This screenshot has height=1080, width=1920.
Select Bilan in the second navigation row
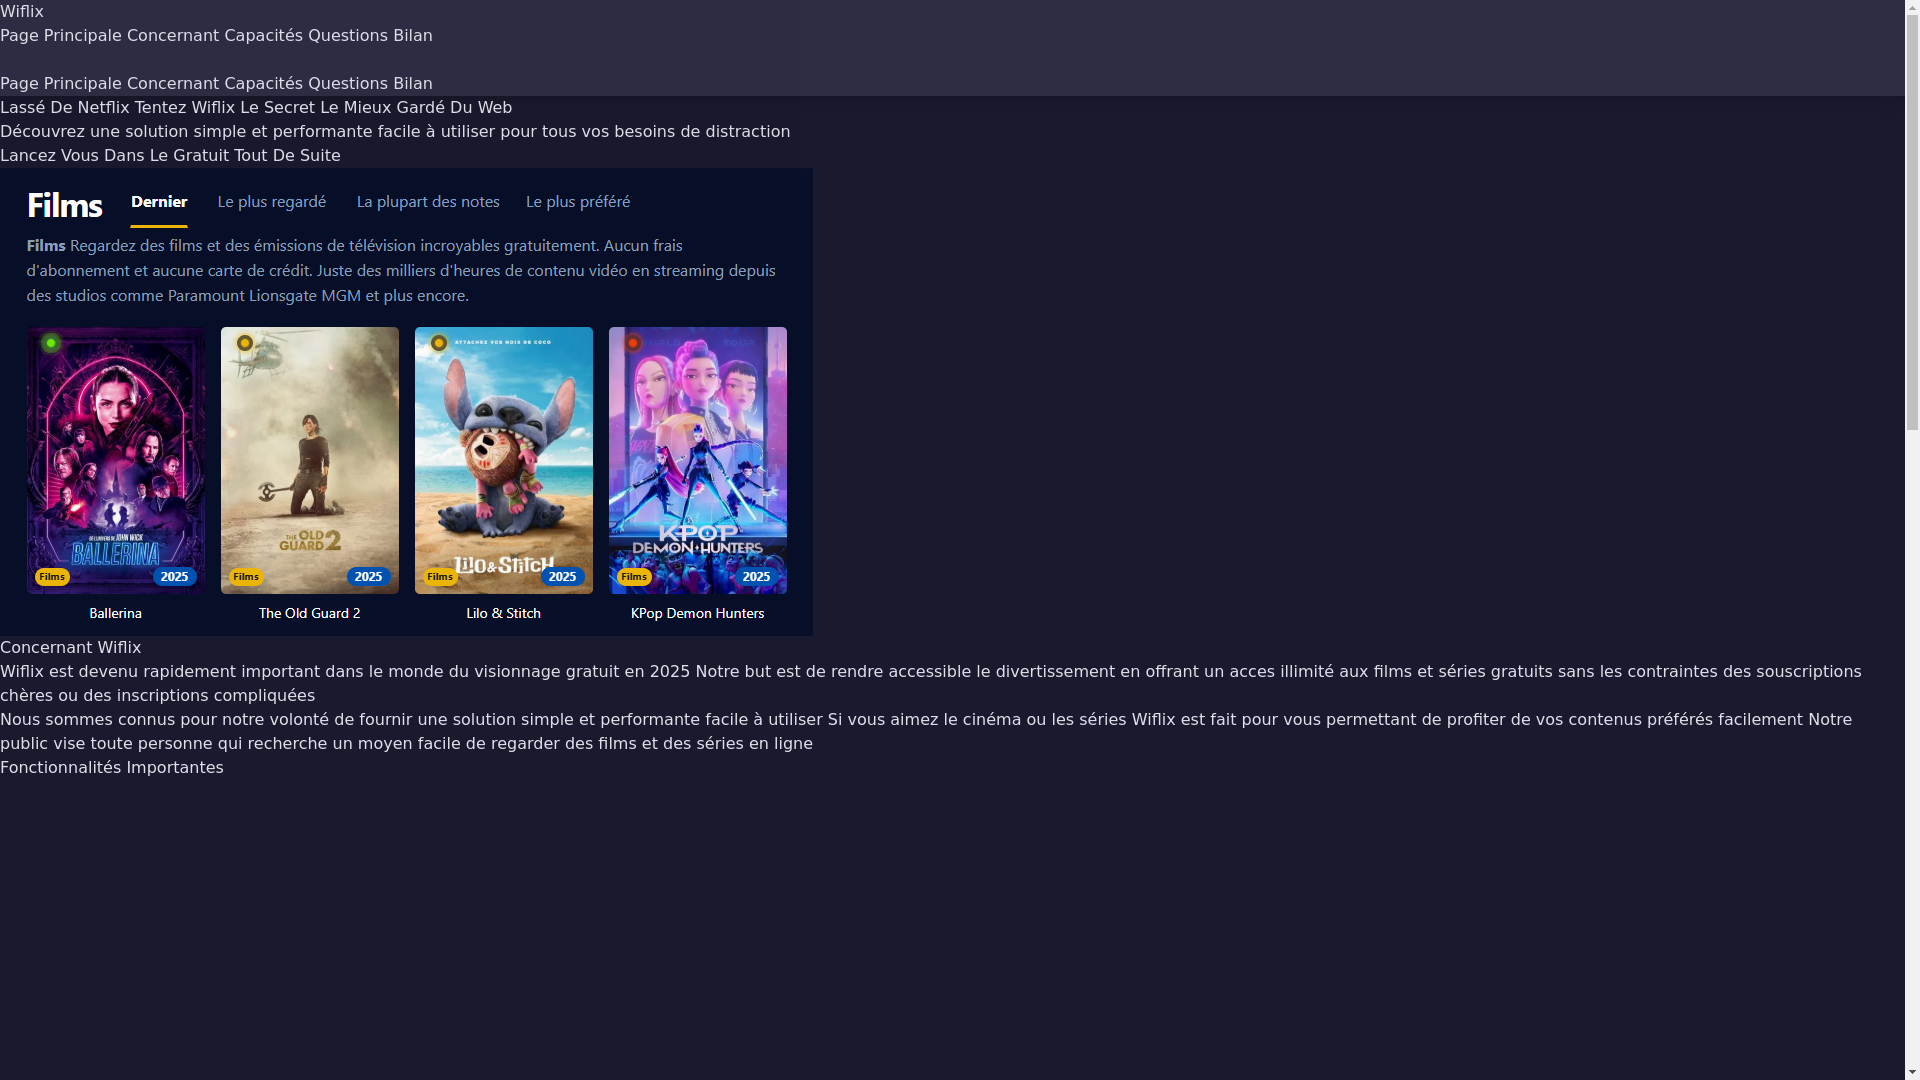413,84
